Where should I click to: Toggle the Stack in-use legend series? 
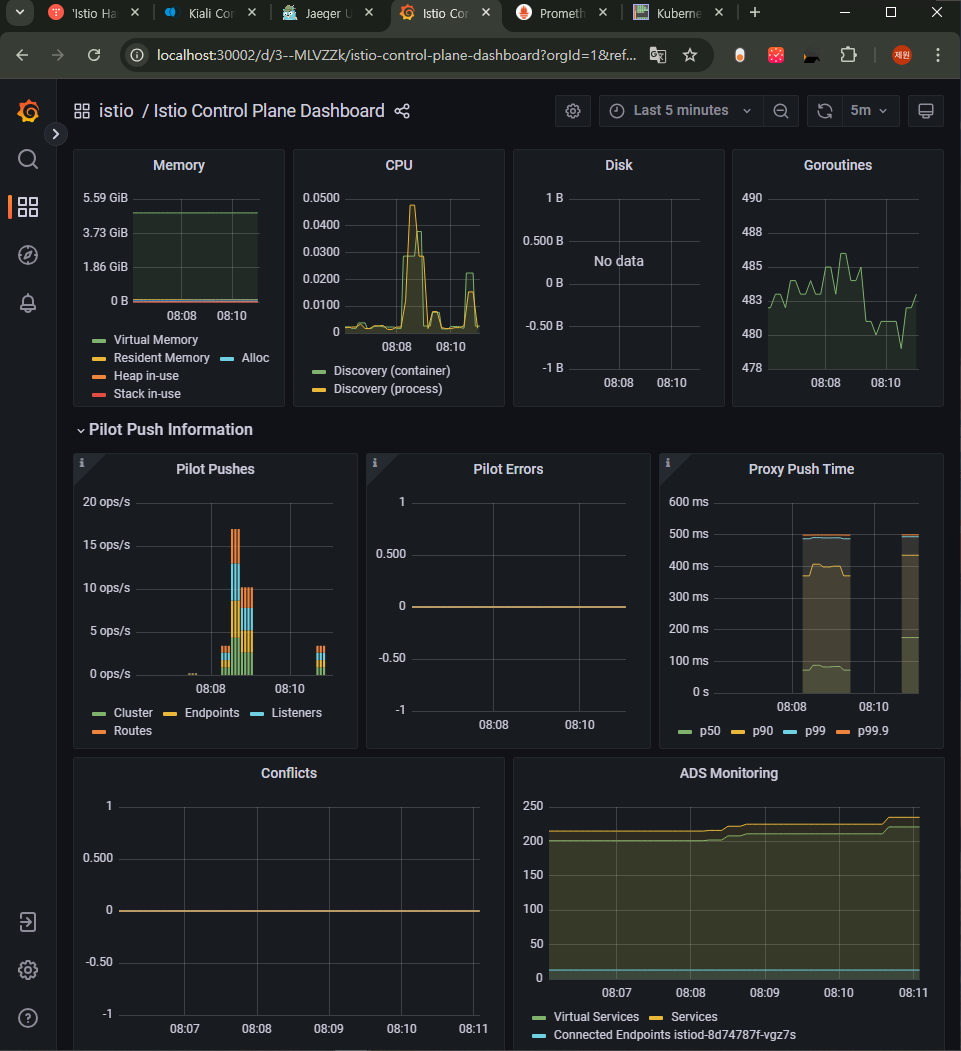tap(147, 394)
